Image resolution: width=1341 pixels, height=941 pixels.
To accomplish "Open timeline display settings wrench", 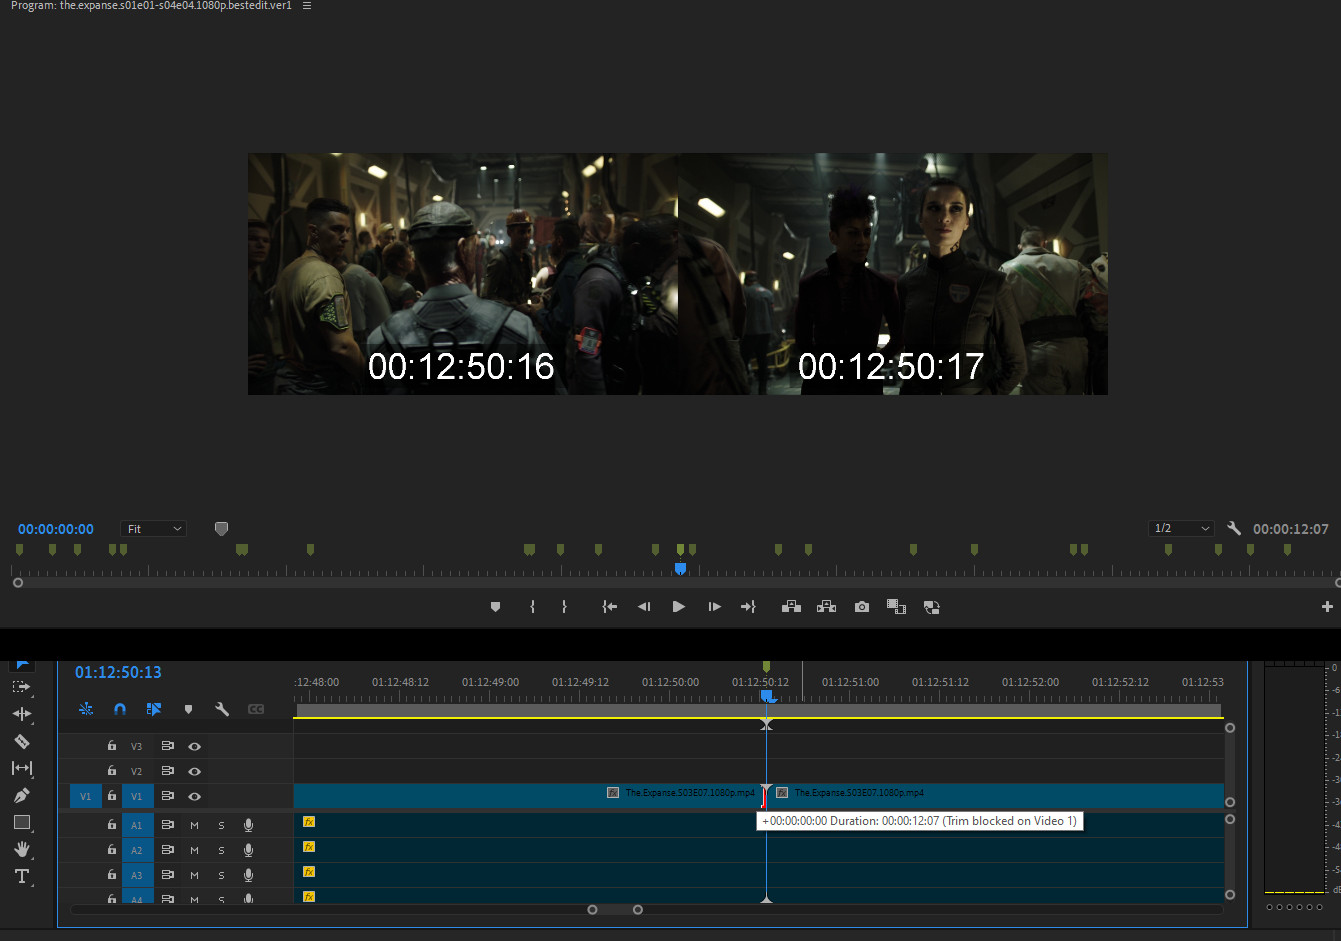I will click(x=222, y=709).
